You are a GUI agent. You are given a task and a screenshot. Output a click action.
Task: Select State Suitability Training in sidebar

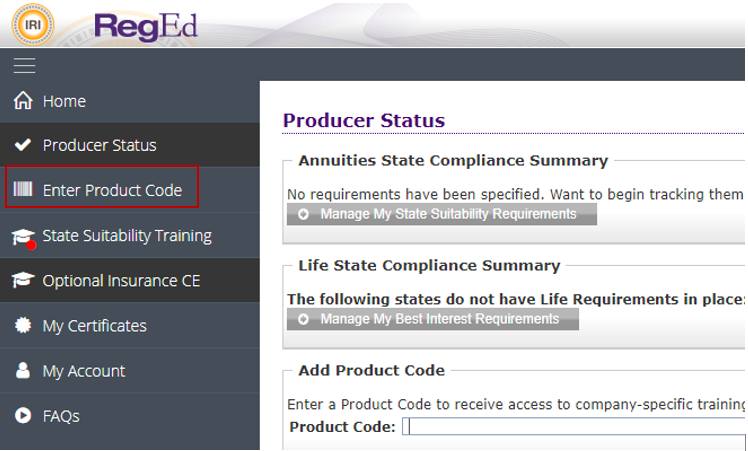(127, 236)
